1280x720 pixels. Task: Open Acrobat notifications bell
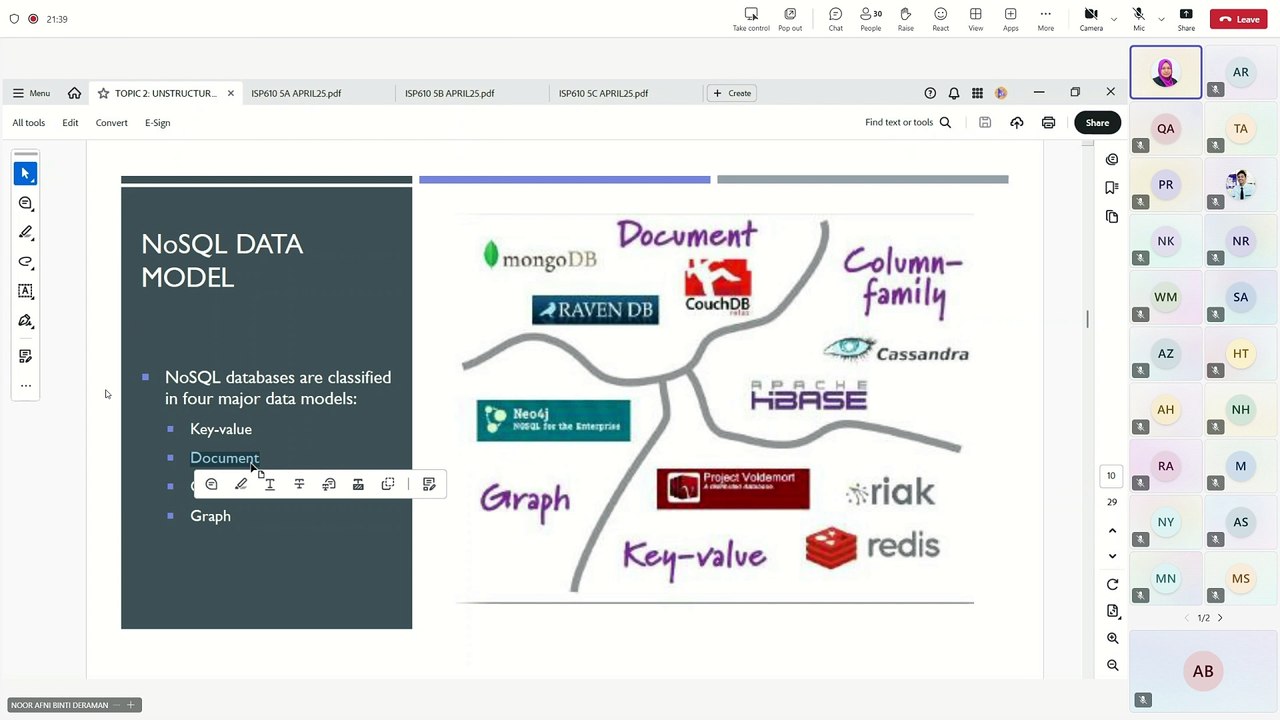(954, 93)
